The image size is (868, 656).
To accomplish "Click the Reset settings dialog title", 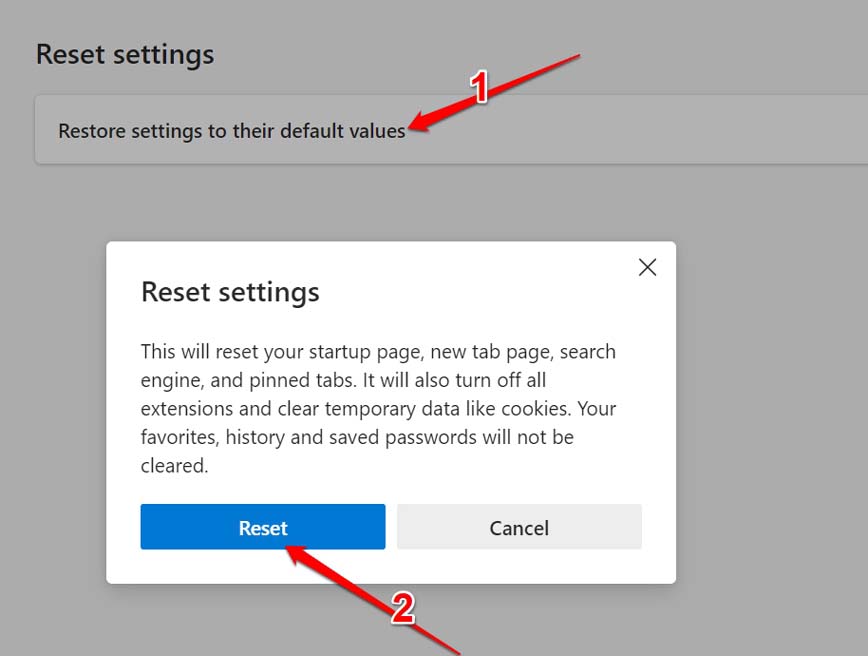I will 230,291.
